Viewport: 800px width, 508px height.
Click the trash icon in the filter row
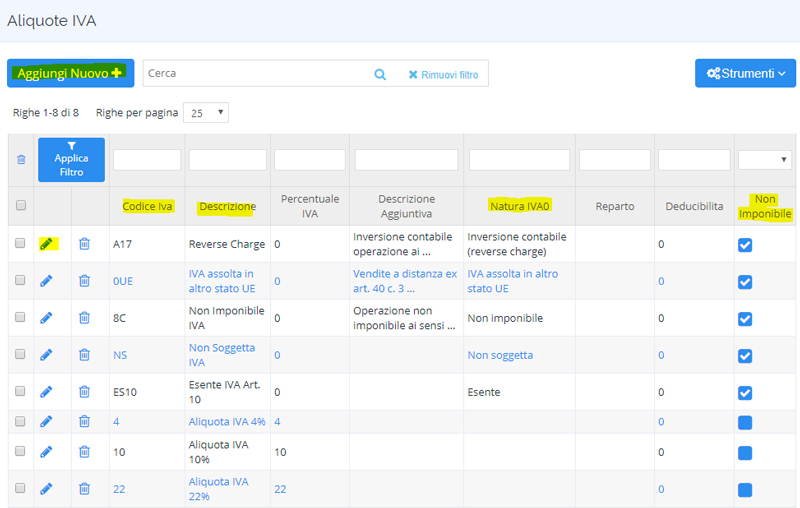tap(21, 160)
